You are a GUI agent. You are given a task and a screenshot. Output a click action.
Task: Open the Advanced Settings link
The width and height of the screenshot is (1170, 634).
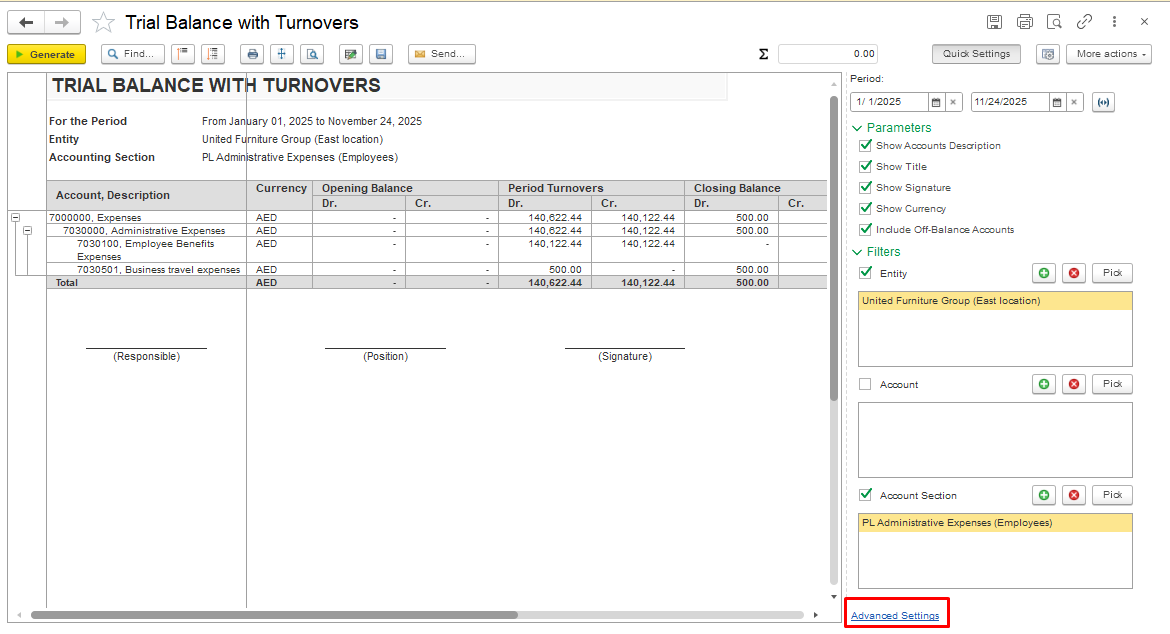point(895,616)
